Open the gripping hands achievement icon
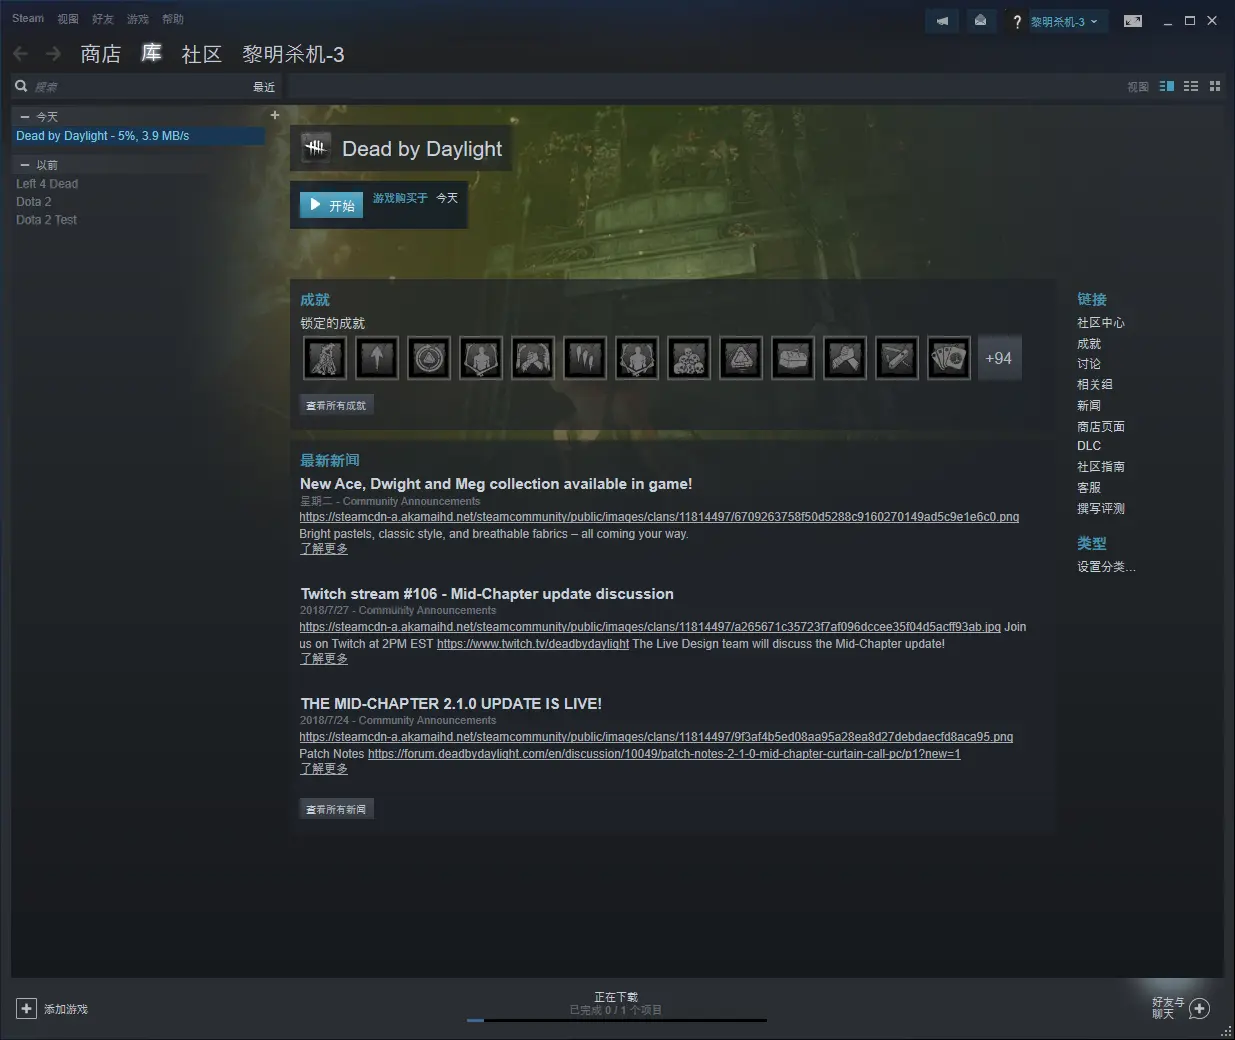Screen dimensions: 1235x1040 pyautogui.click(x=845, y=358)
